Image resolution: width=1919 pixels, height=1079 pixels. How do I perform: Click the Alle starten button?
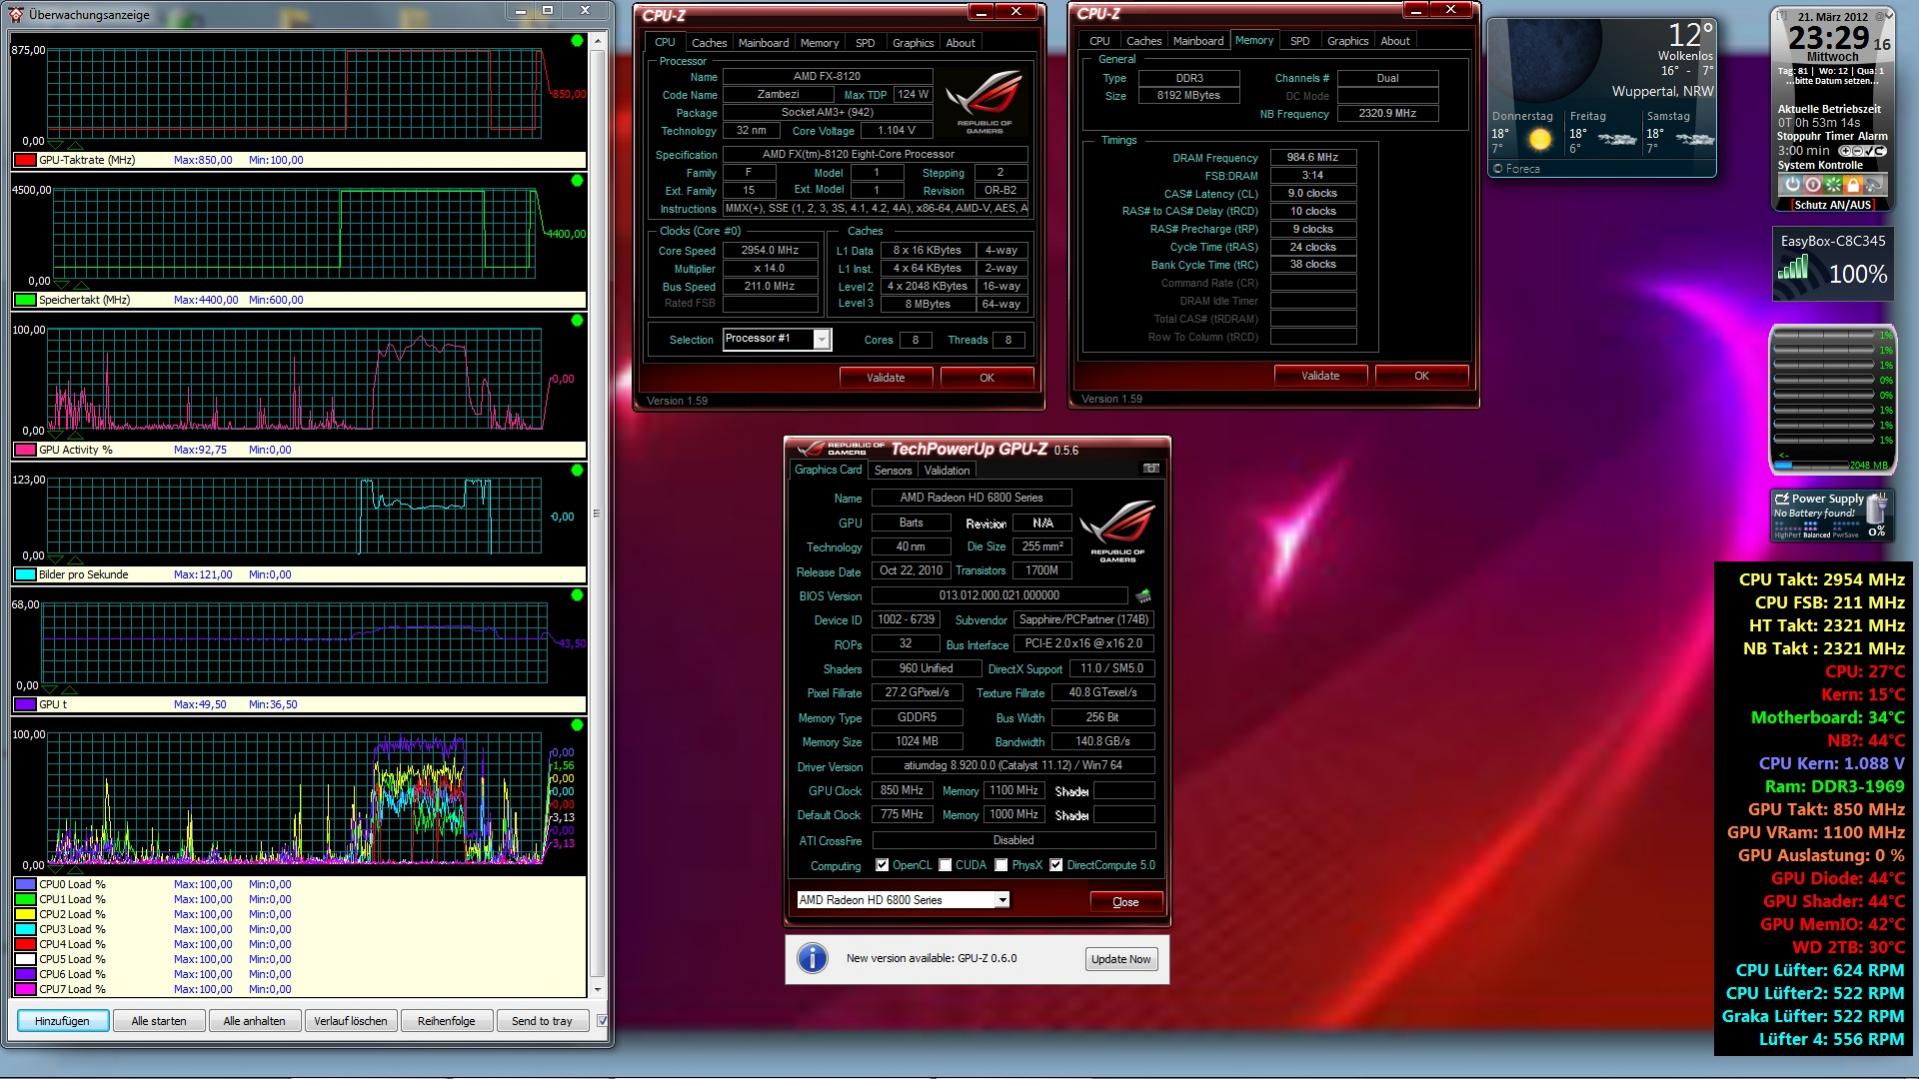click(x=158, y=1021)
